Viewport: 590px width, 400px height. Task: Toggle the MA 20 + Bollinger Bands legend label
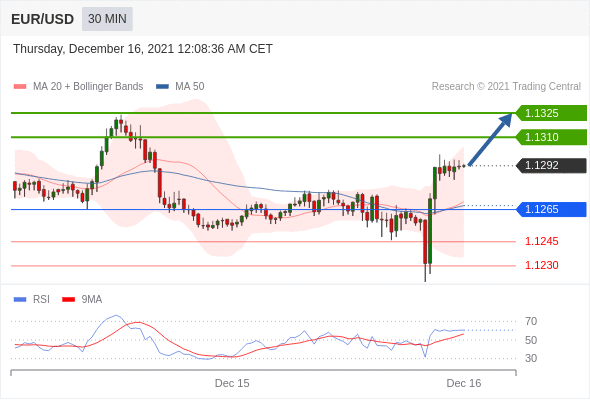click(88, 87)
